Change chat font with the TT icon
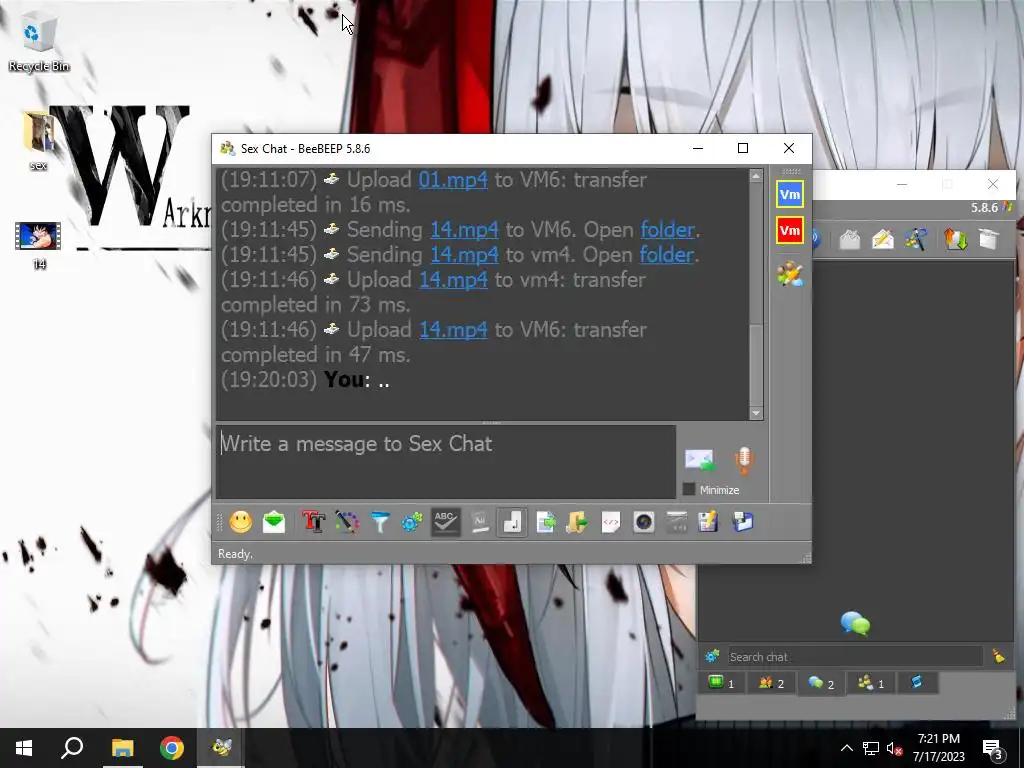This screenshot has width=1024, height=768. [x=313, y=522]
